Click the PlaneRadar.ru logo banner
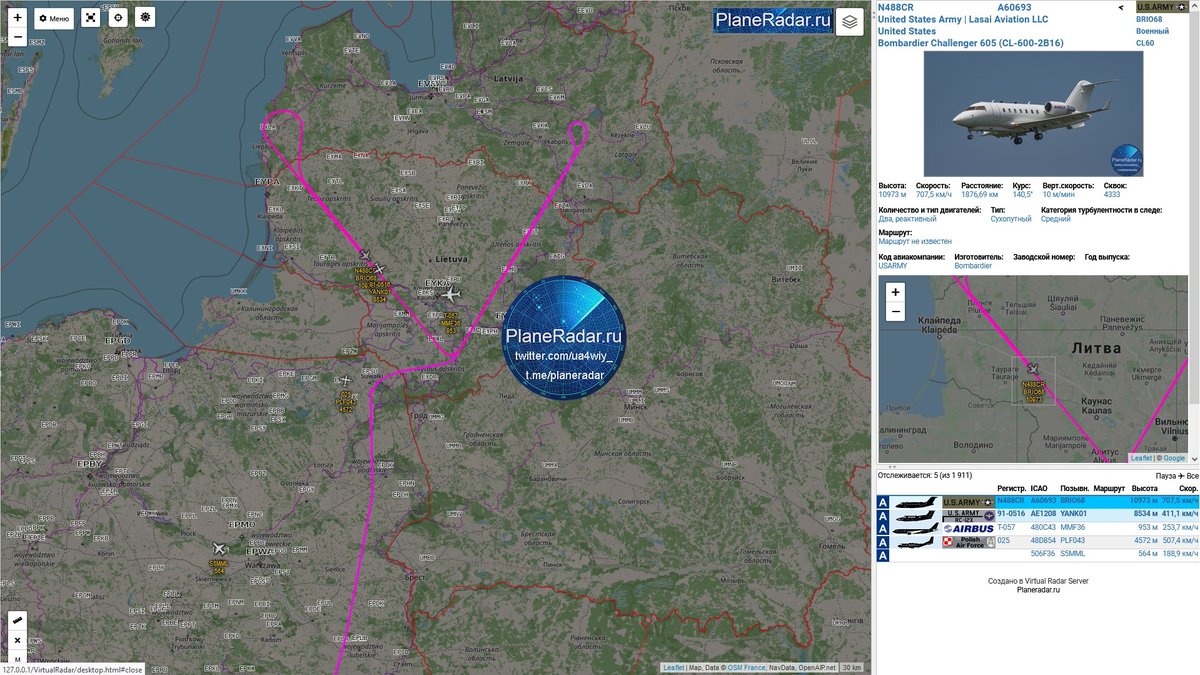This screenshot has width=1200, height=675. click(x=773, y=21)
